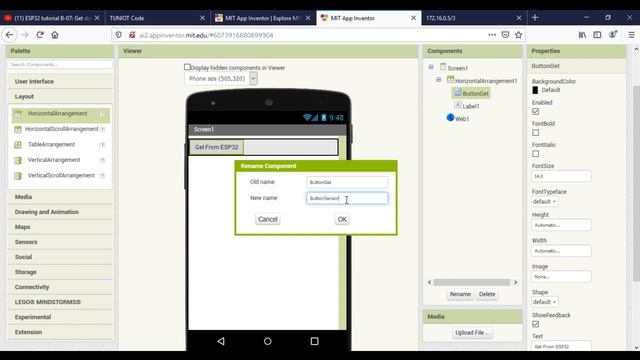Viewport: 640px width, 360px height.
Task: Click the Save to Pocket icon
Action: 505,35
